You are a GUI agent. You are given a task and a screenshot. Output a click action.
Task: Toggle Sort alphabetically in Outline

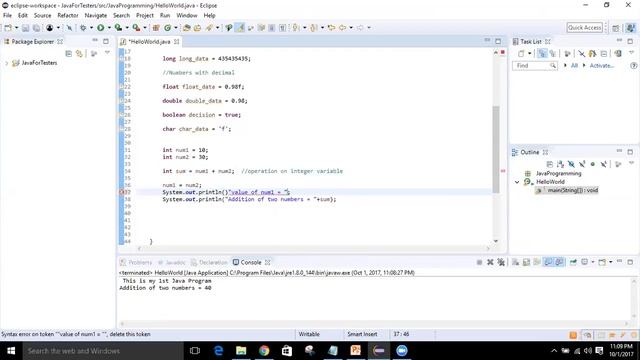(560, 164)
